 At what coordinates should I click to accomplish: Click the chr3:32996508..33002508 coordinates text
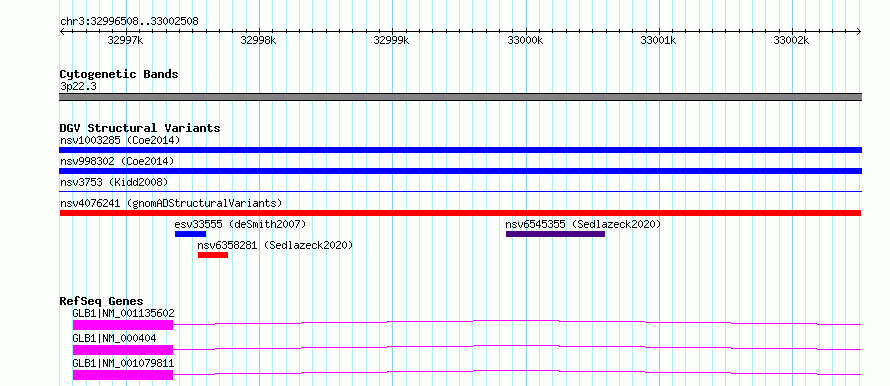[x=129, y=22]
